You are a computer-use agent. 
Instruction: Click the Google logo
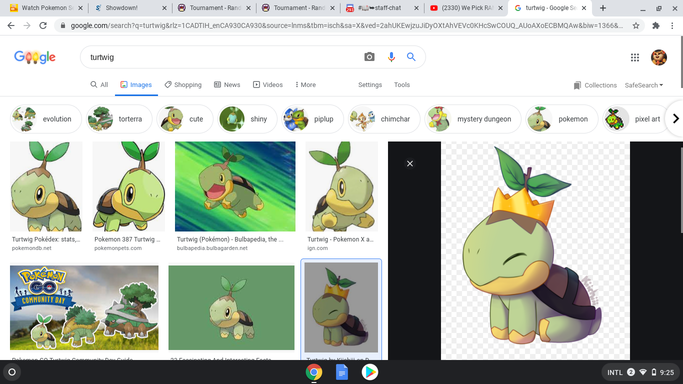[35, 57]
